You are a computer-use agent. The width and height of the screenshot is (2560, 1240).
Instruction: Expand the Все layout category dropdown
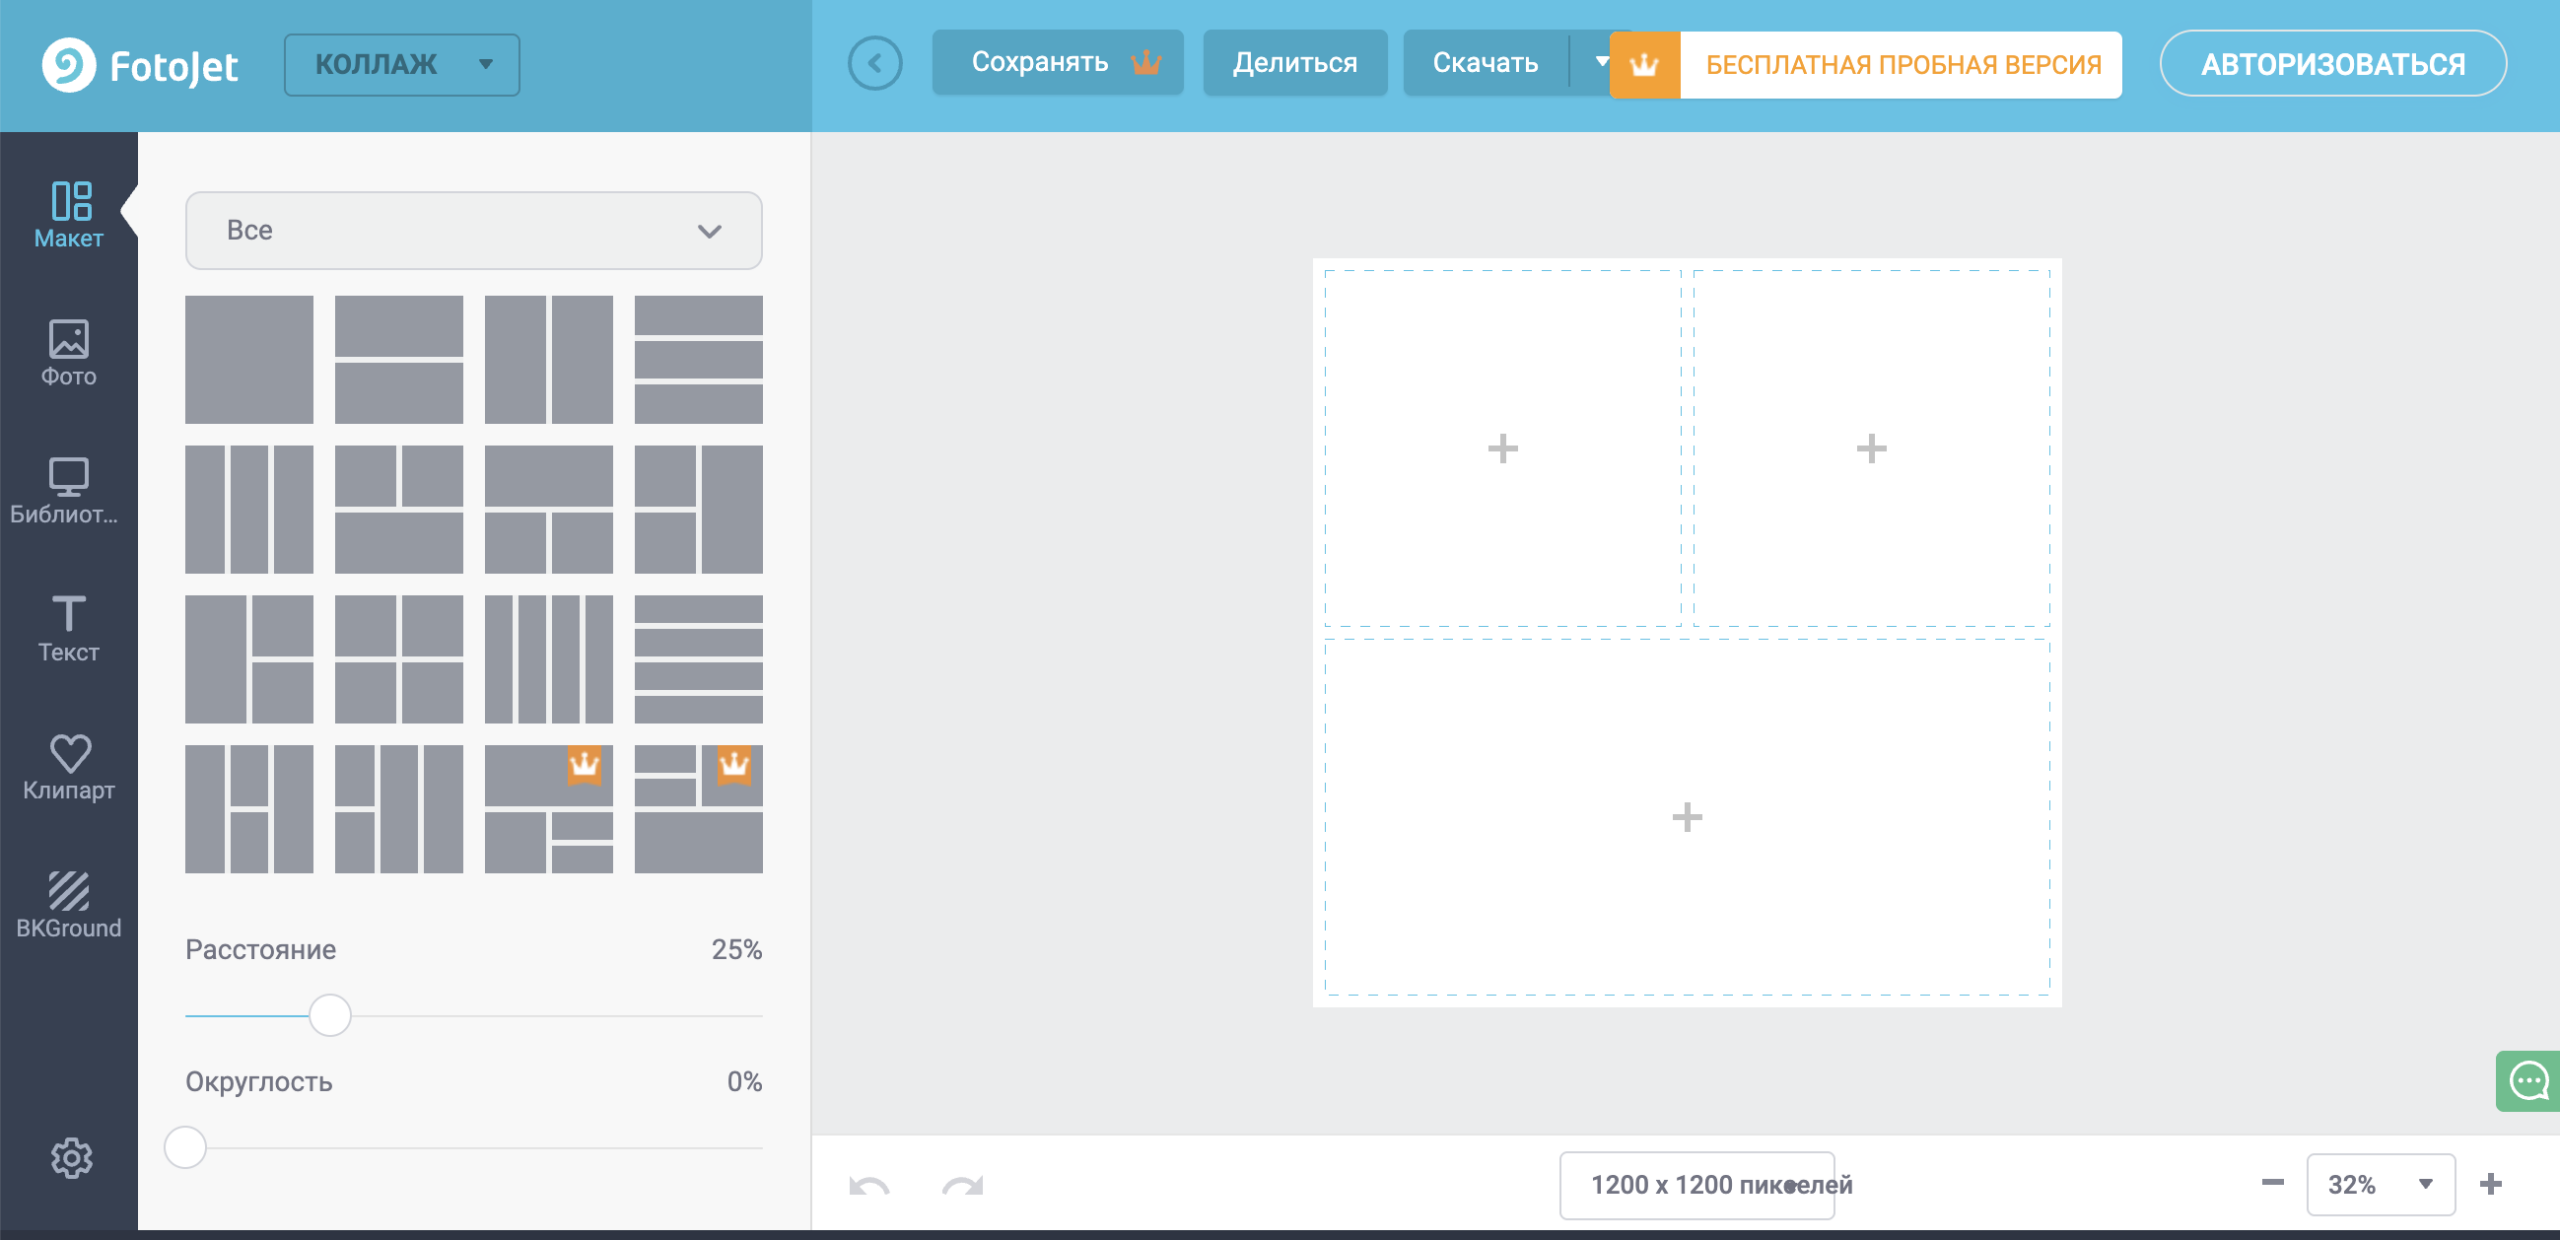pyautogui.click(x=473, y=230)
